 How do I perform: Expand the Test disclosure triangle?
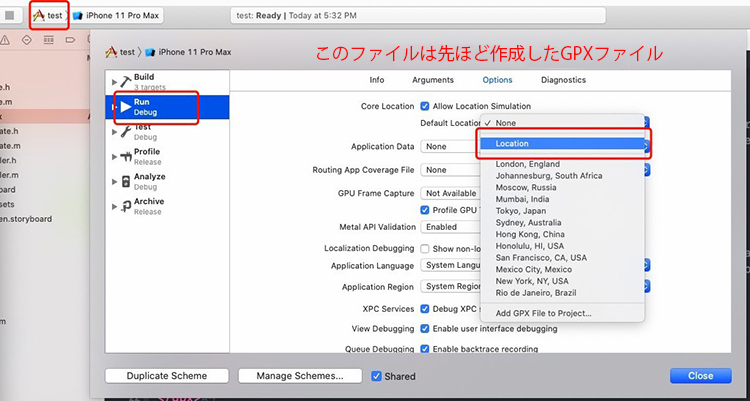pyautogui.click(x=114, y=132)
